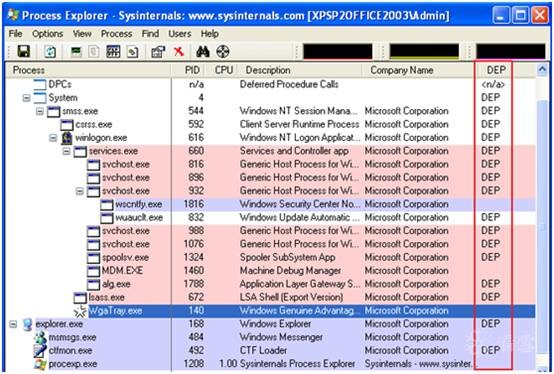
Task: Open the Process menu
Action: [116, 34]
